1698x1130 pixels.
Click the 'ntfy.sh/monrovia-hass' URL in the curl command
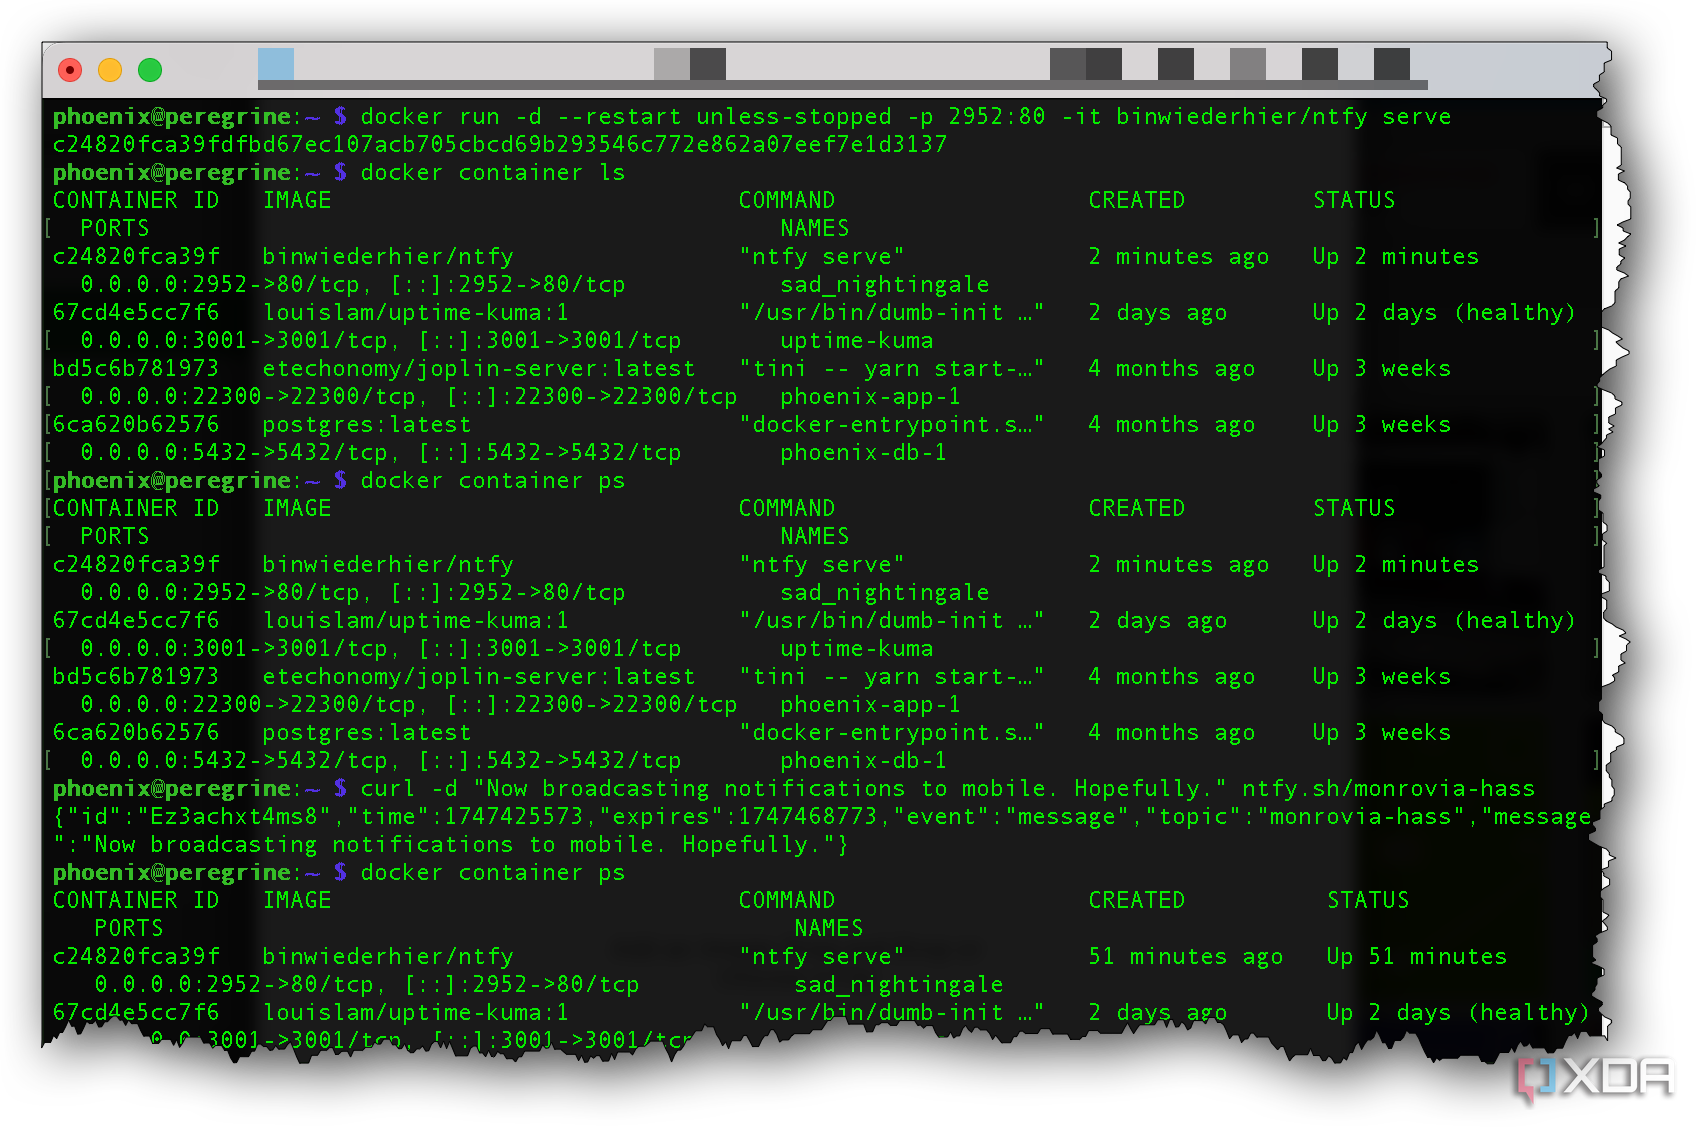point(1389,789)
